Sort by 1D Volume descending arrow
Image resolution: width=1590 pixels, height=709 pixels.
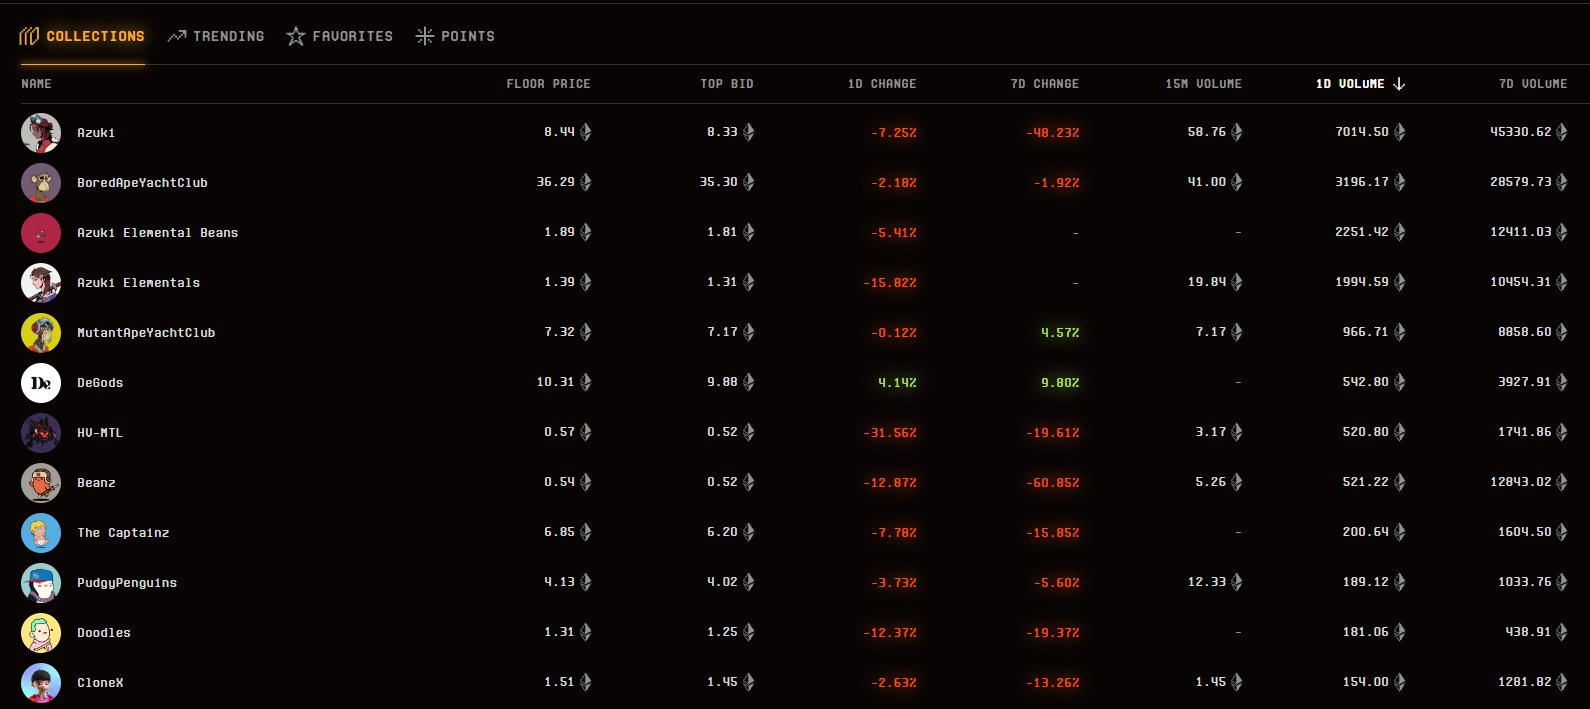[x=1399, y=84]
